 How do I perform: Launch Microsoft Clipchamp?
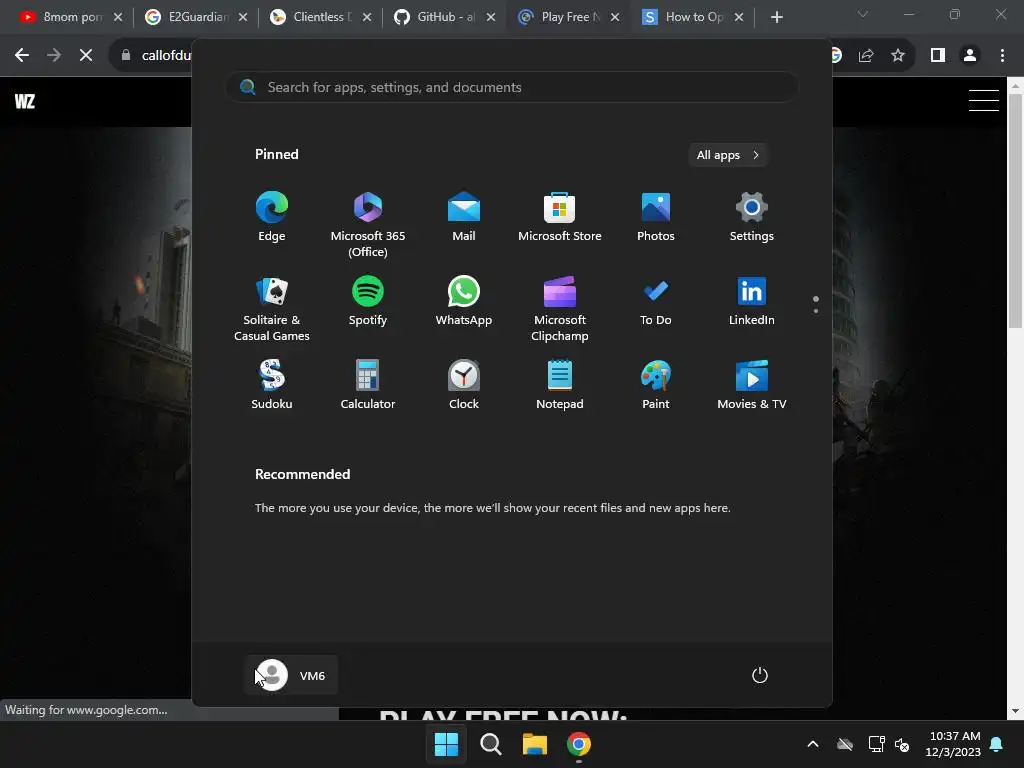click(560, 309)
